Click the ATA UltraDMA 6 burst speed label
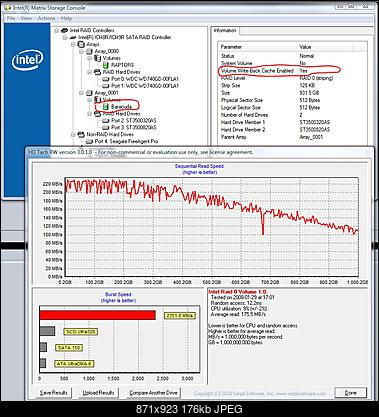The width and height of the screenshot is (379, 417). (x=74, y=364)
